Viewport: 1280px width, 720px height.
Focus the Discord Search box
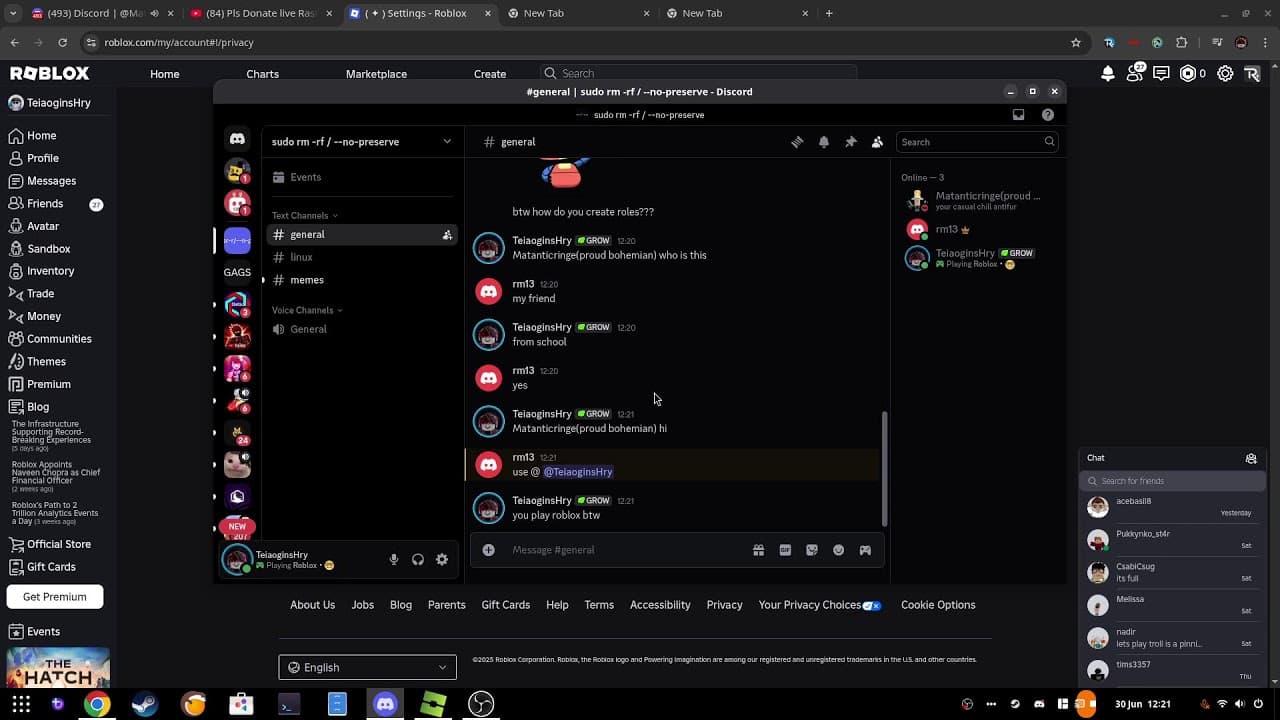(x=977, y=142)
